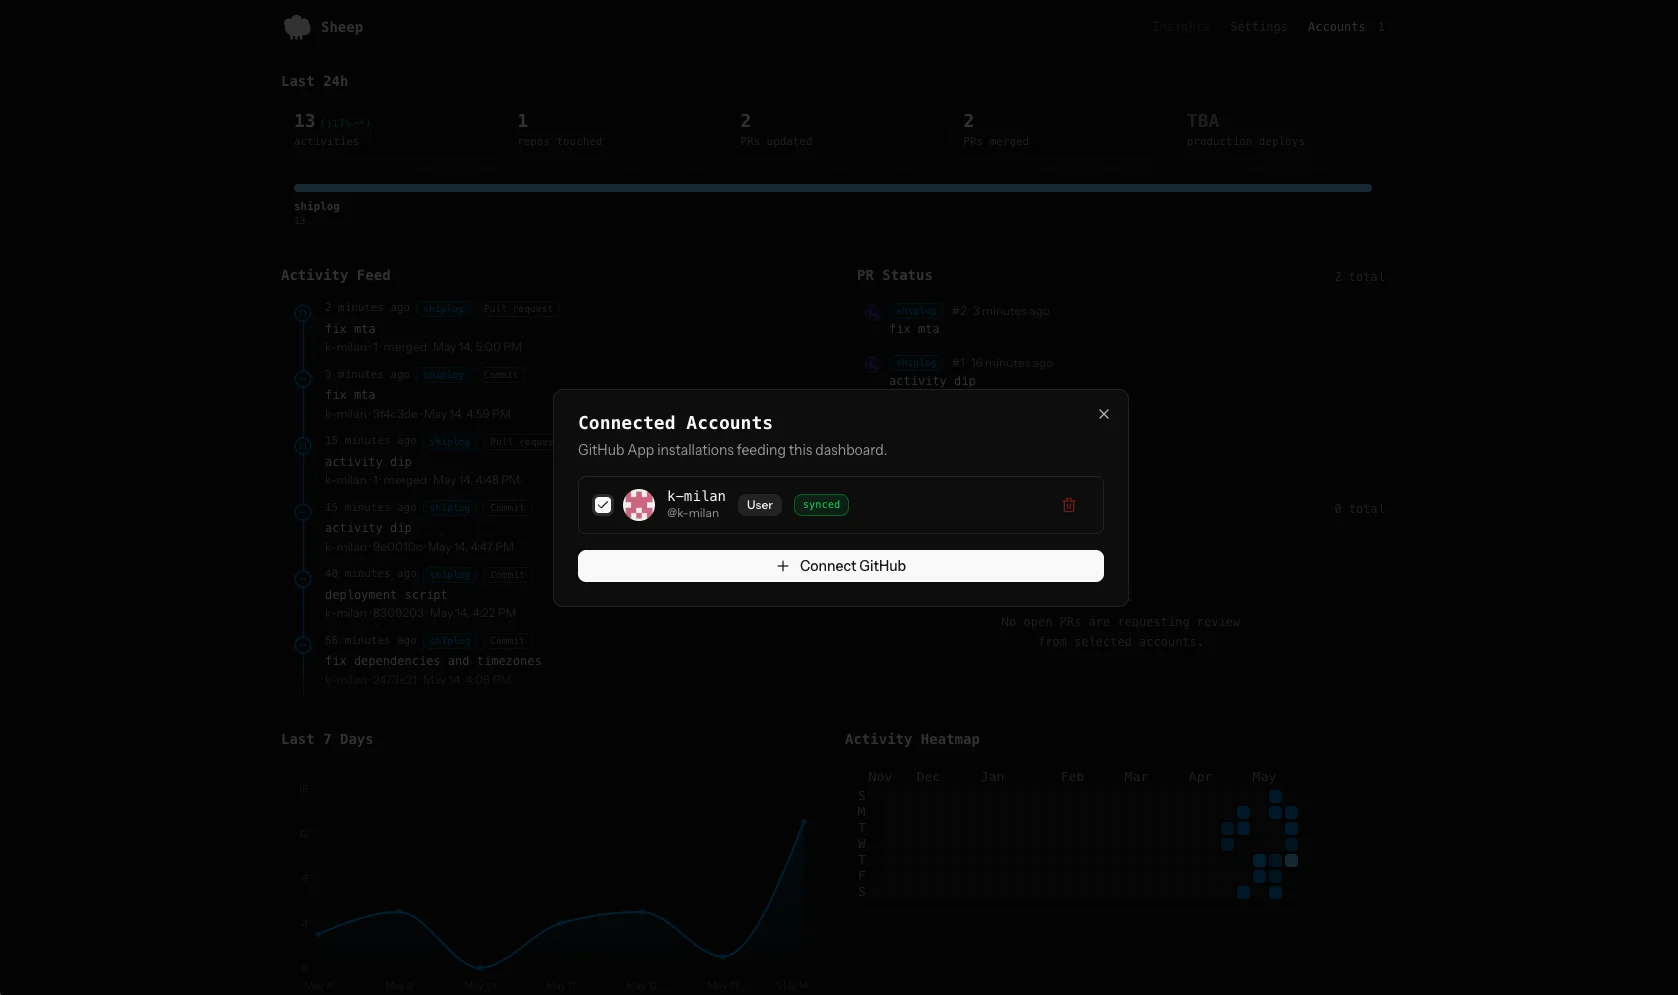This screenshot has height=995, width=1678.
Task: Click 'activity dip' in PR Status
Action: pyautogui.click(x=932, y=381)
